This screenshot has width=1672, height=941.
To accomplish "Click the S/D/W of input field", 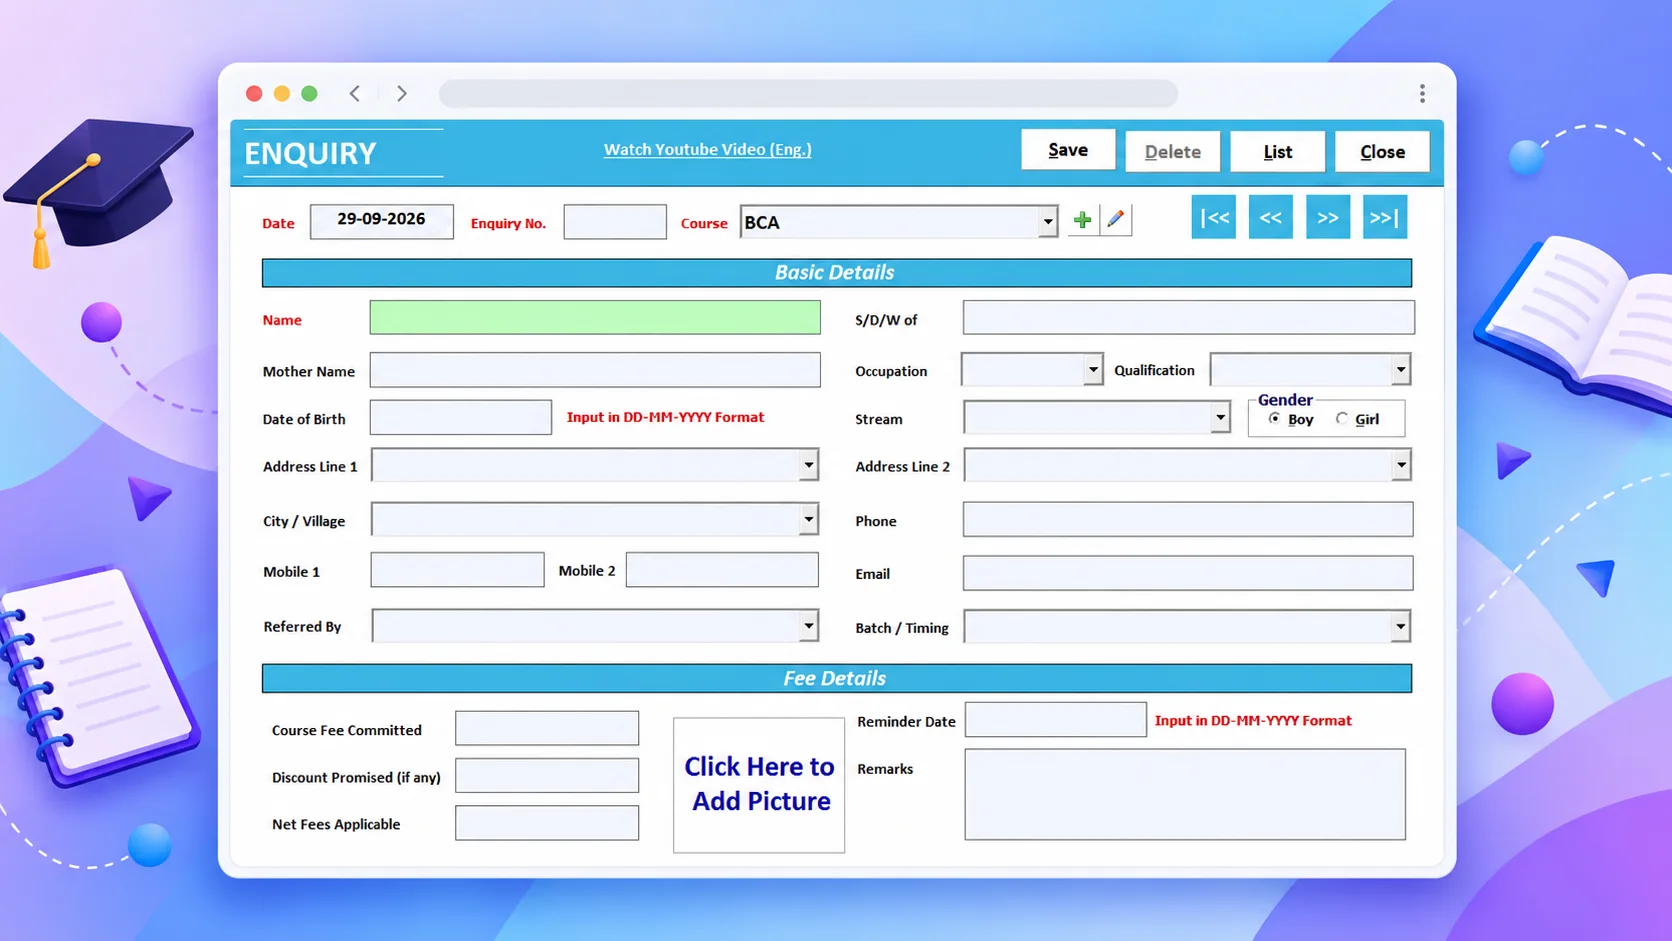I will [1189, 318].
